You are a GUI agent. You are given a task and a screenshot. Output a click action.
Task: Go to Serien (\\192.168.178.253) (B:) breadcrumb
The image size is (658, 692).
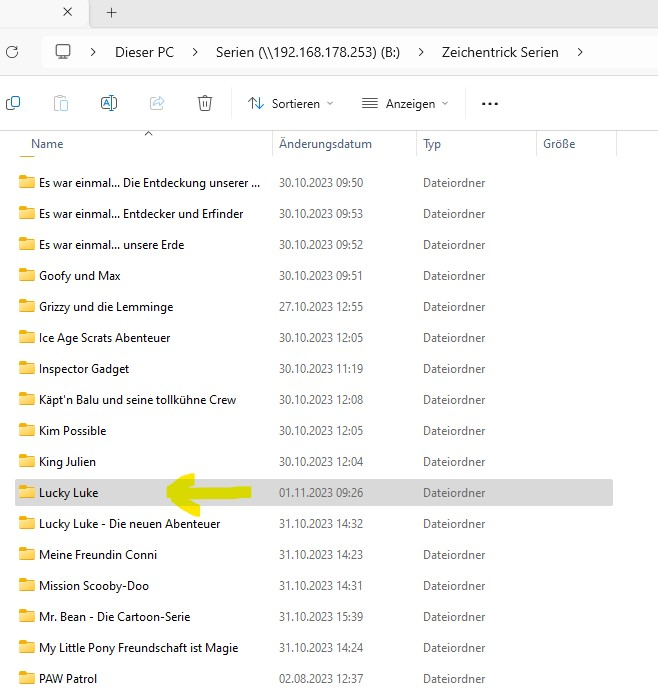pos(308,52)
